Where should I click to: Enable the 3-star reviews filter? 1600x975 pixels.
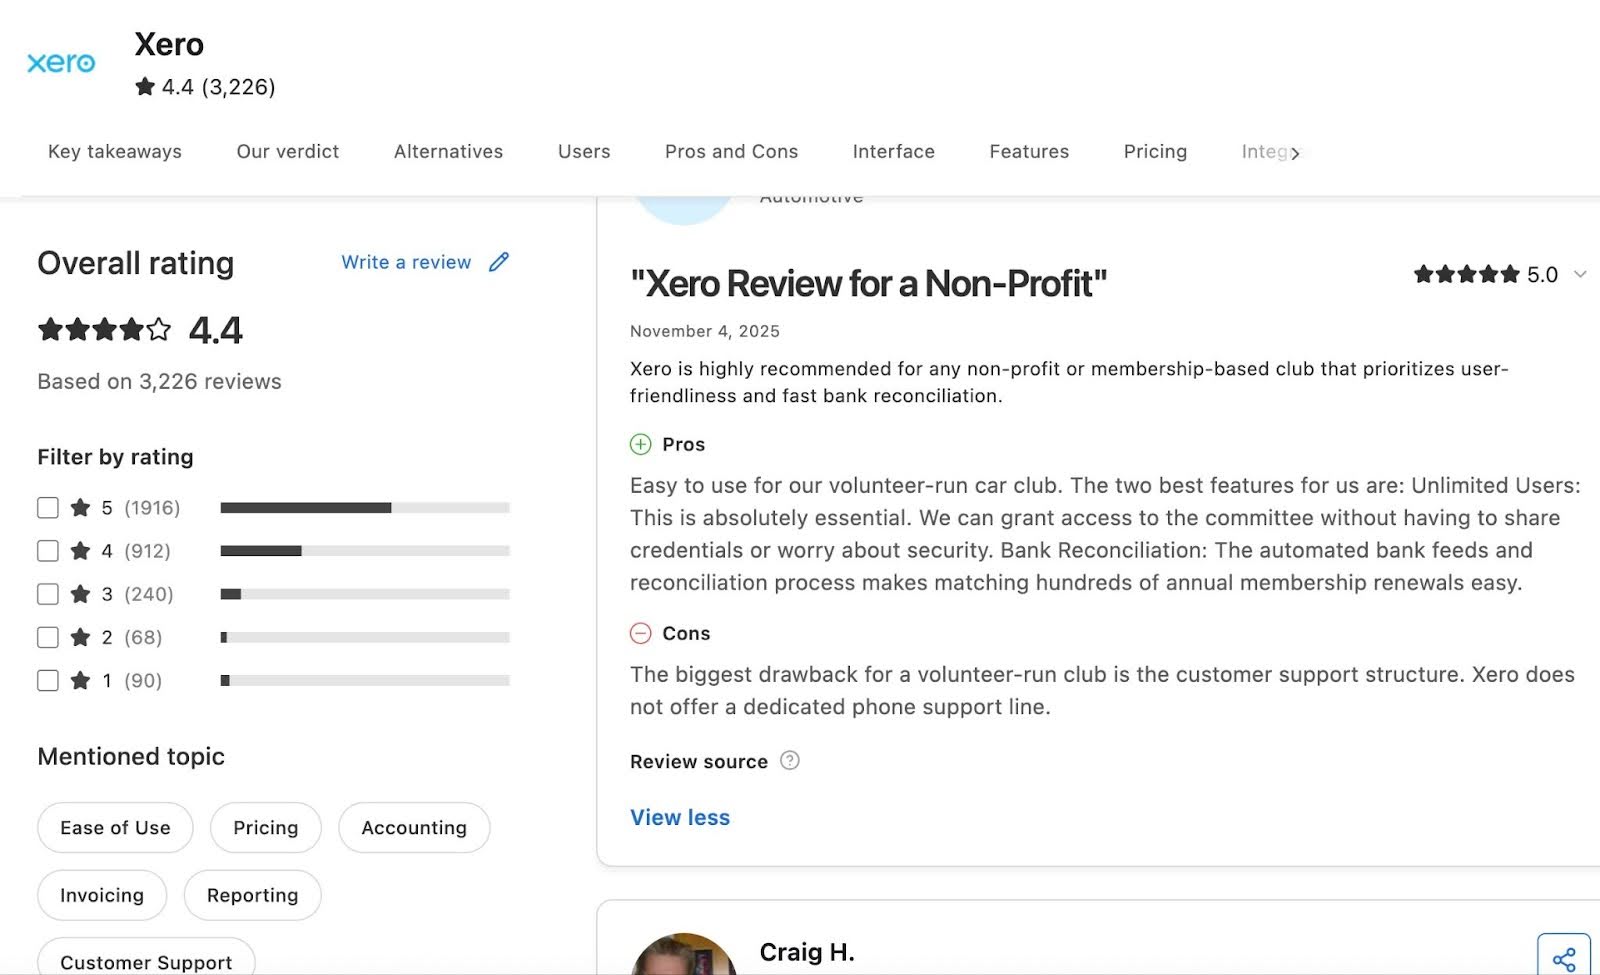click(47, 593)
